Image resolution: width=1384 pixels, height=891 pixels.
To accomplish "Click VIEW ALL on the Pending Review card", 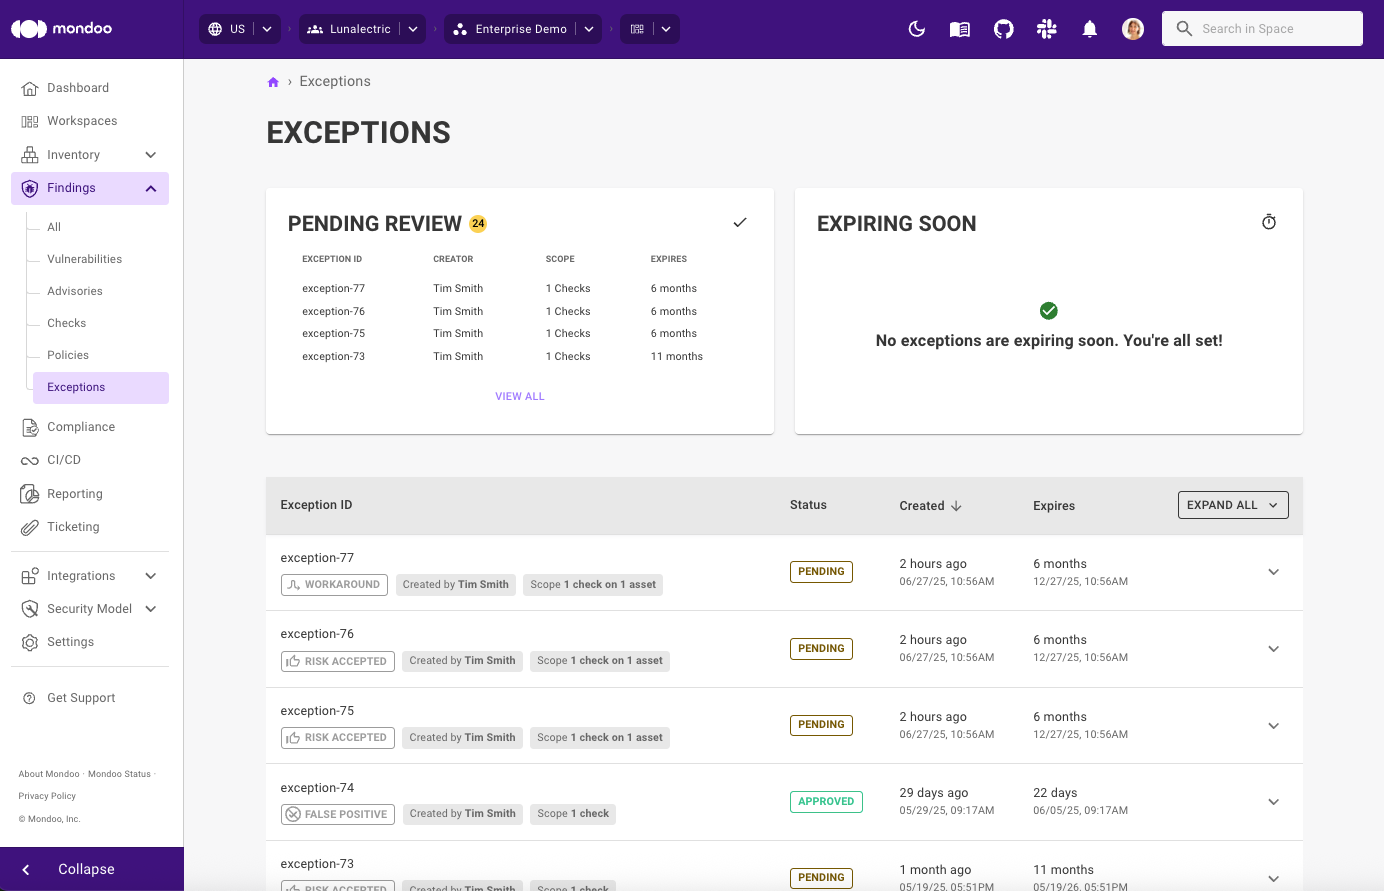I will point(519,396).
